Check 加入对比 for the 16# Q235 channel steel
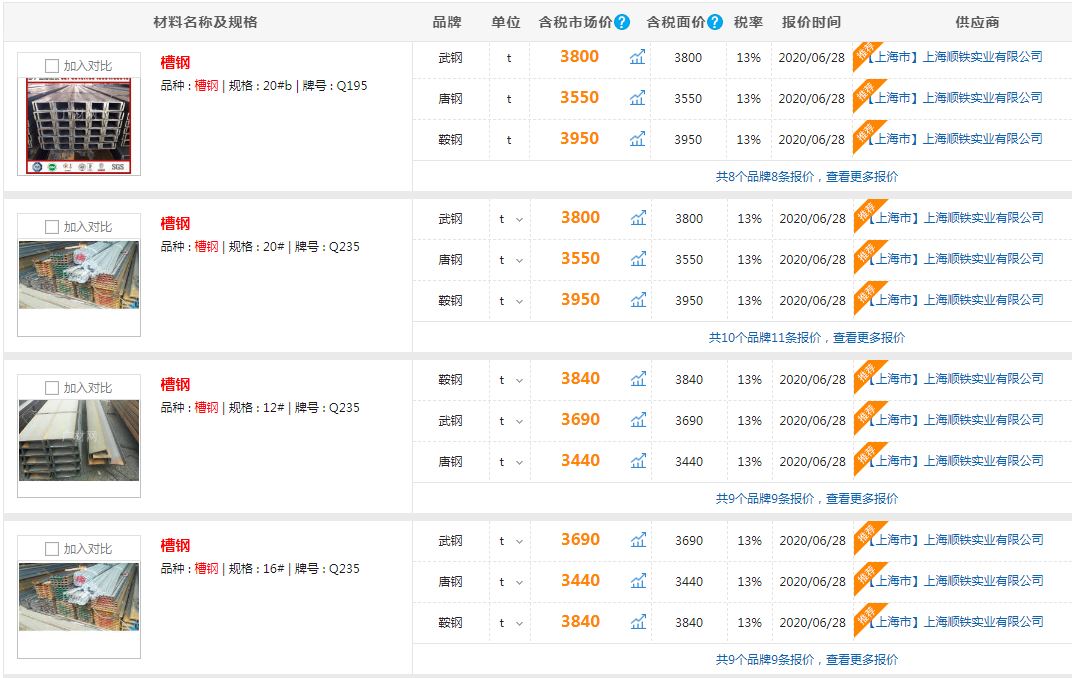Screen dimensions: 1072x678 (52, 549)
